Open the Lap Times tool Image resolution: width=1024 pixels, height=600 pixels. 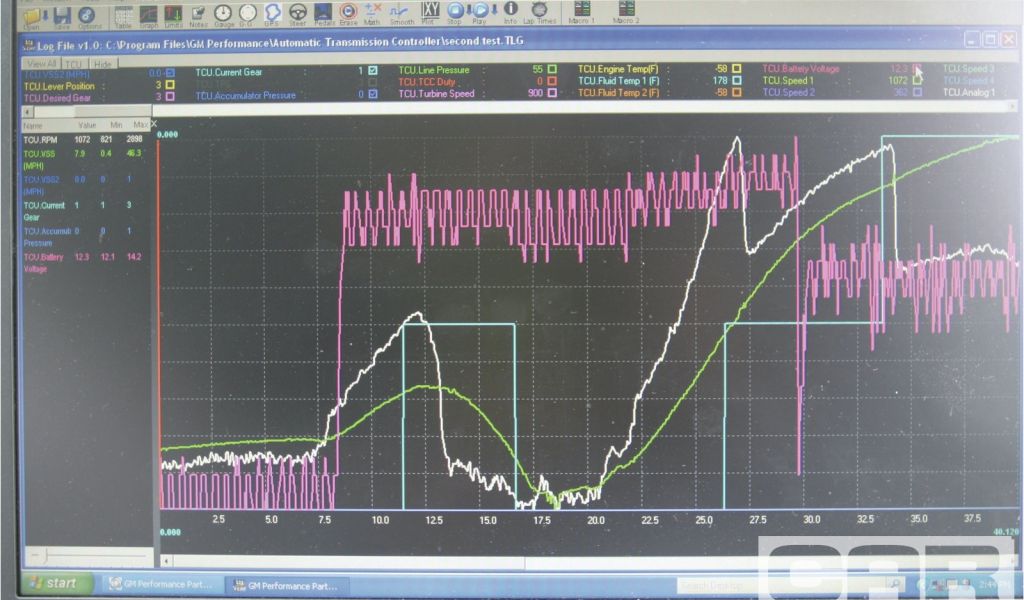pos(539,13)
